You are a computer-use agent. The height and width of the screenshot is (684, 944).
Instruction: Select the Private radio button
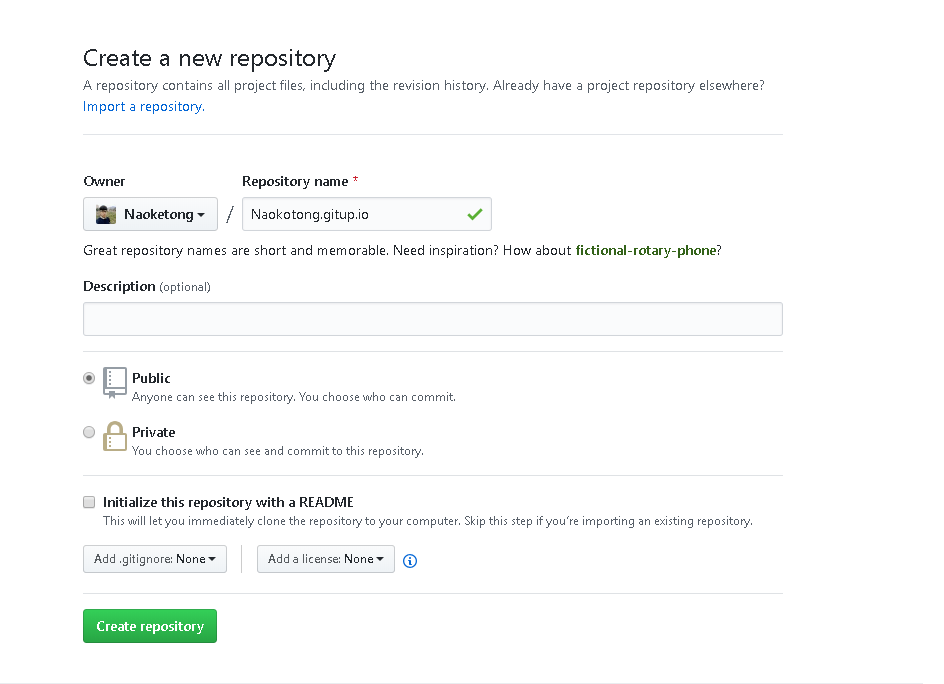[x=89, y=432]
